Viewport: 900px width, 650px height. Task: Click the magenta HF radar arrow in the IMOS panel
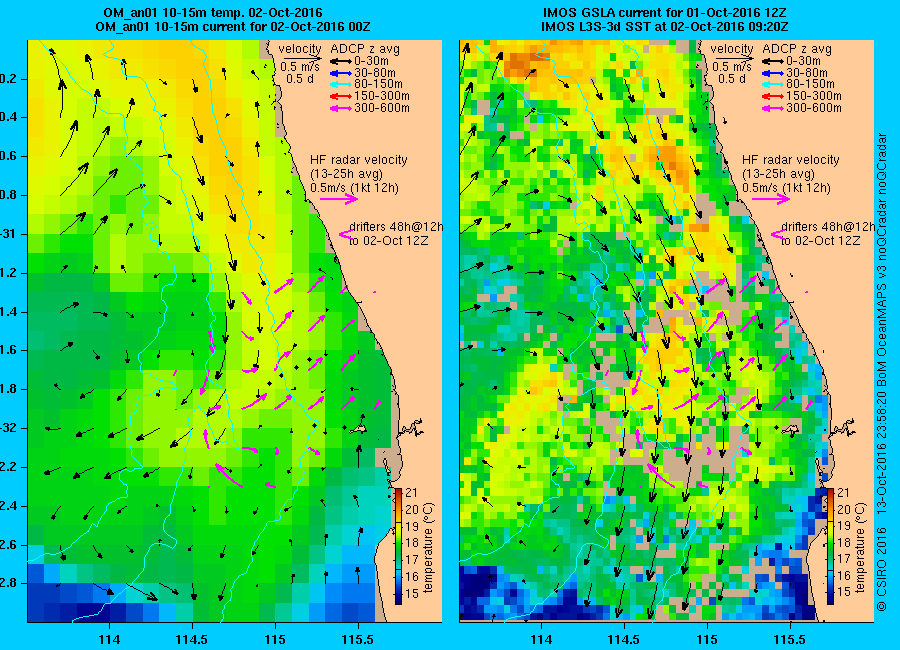click(771, 199)
